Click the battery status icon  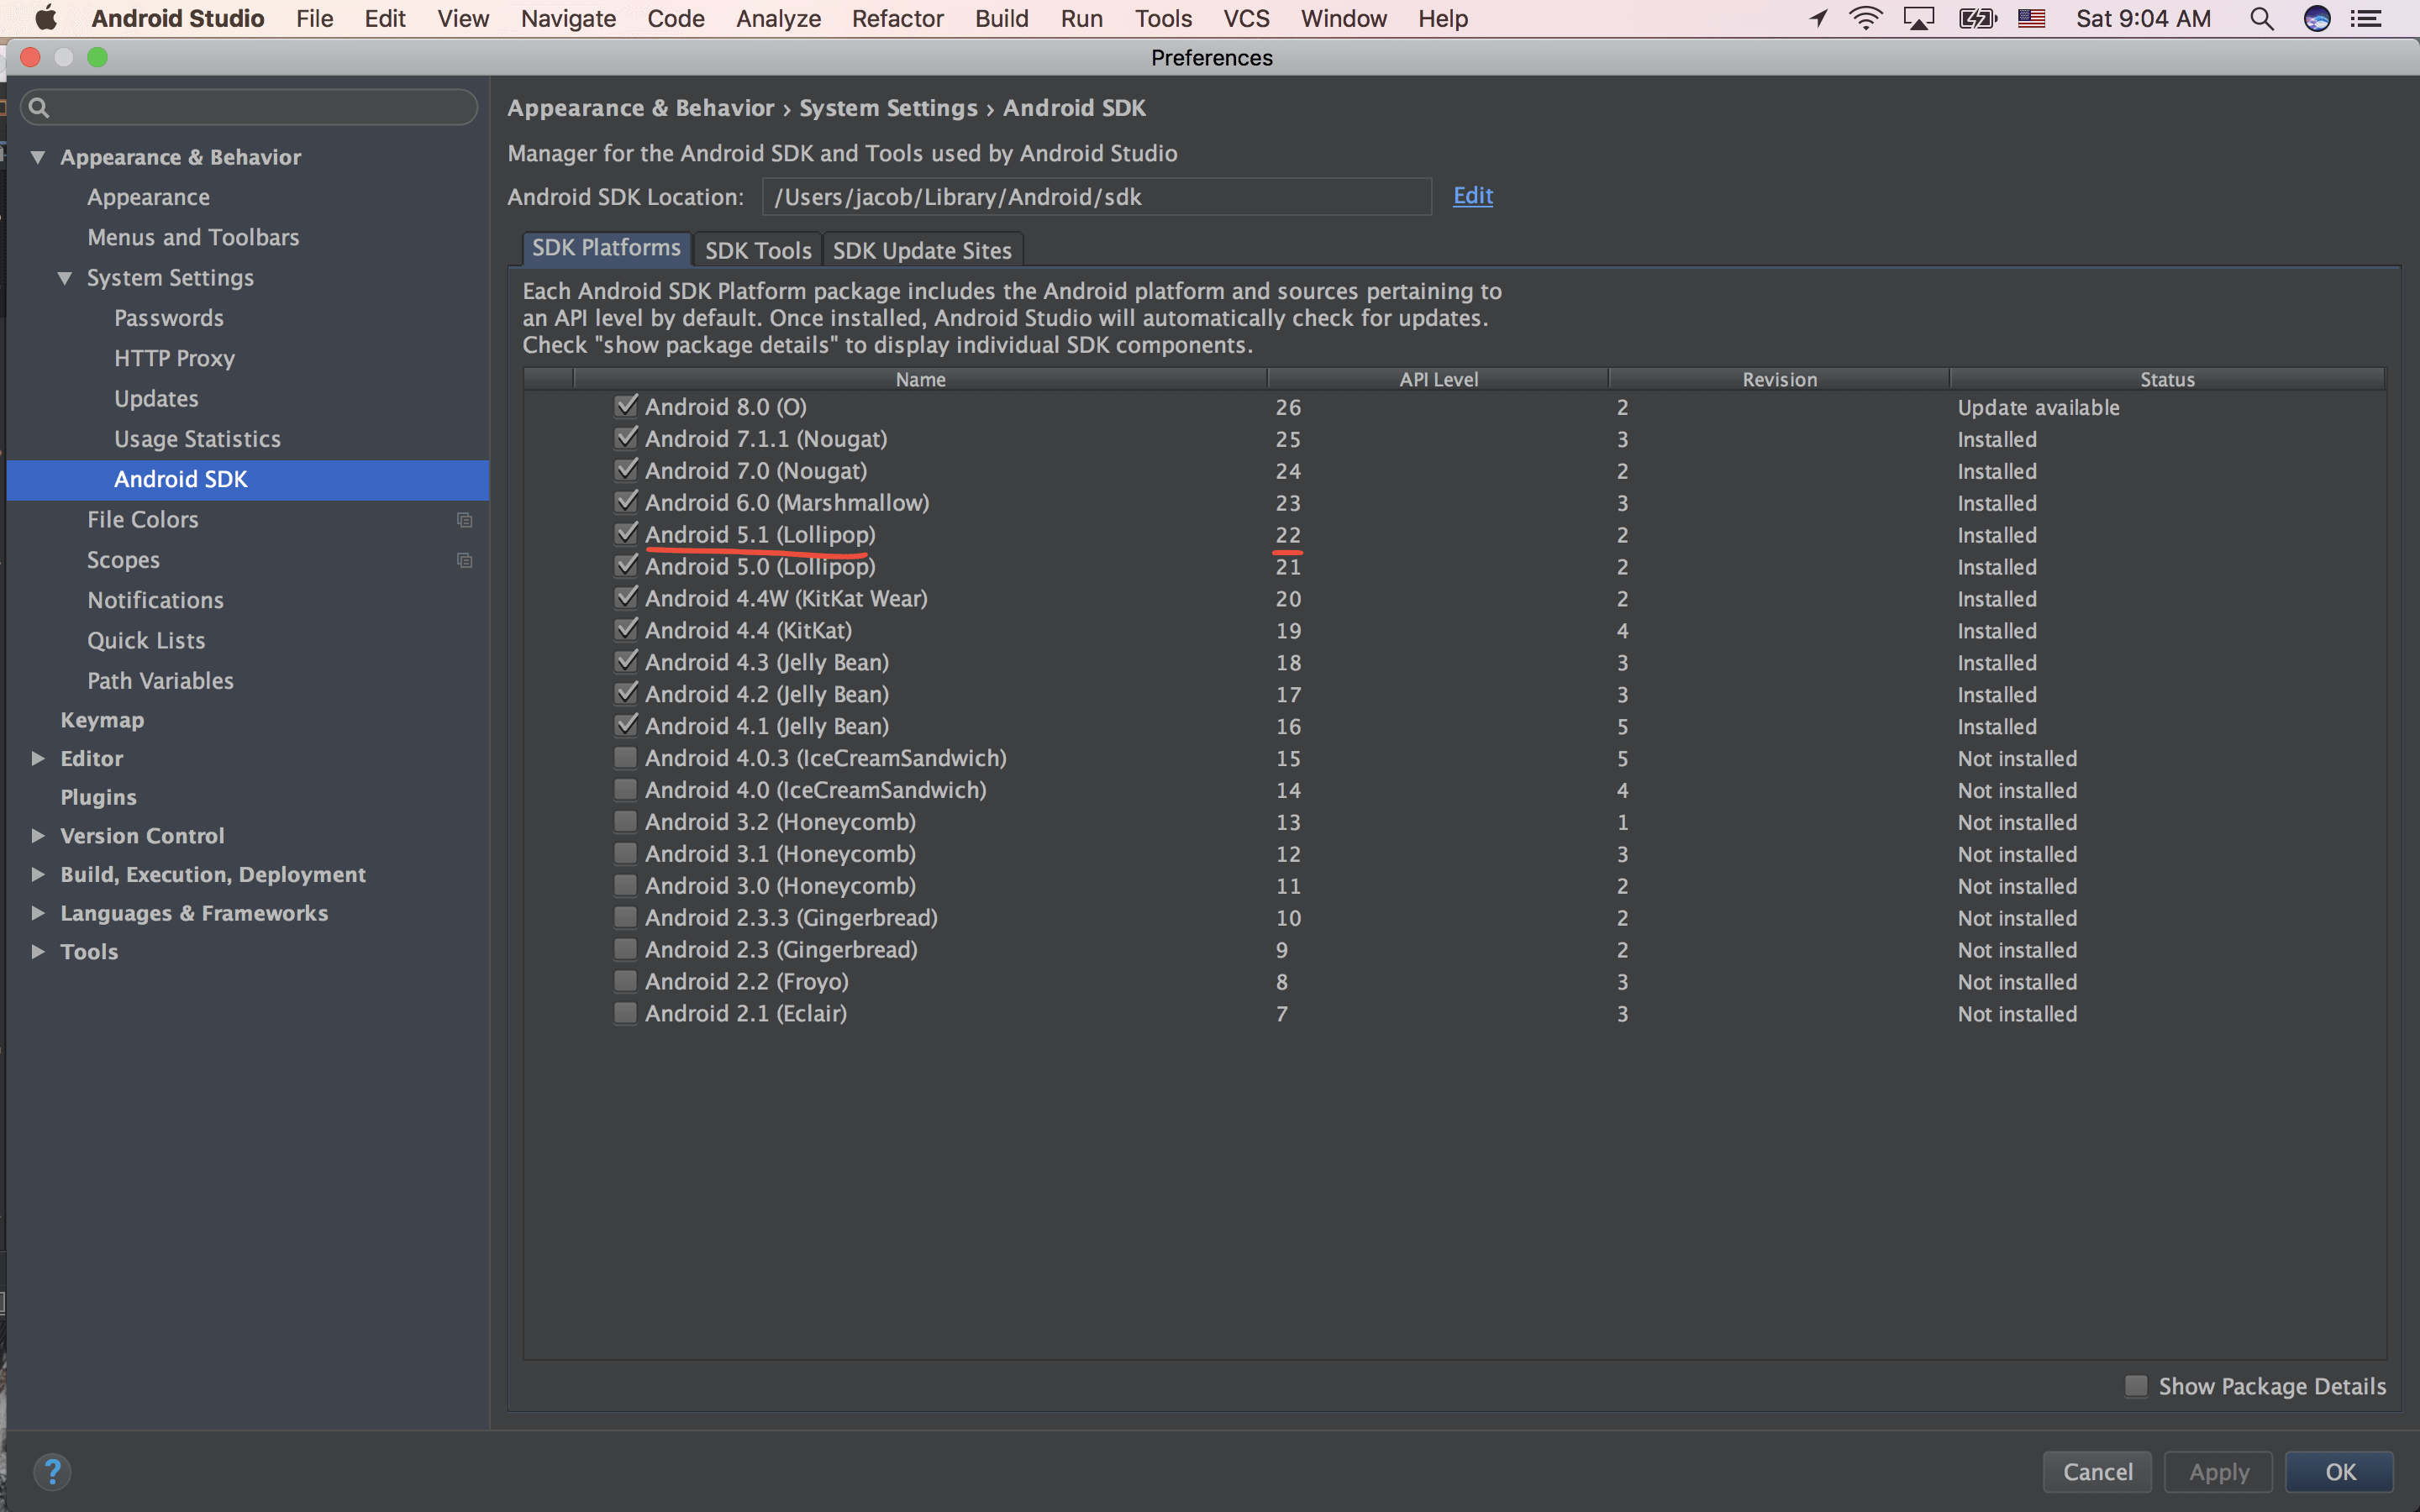click(1977, 18)
